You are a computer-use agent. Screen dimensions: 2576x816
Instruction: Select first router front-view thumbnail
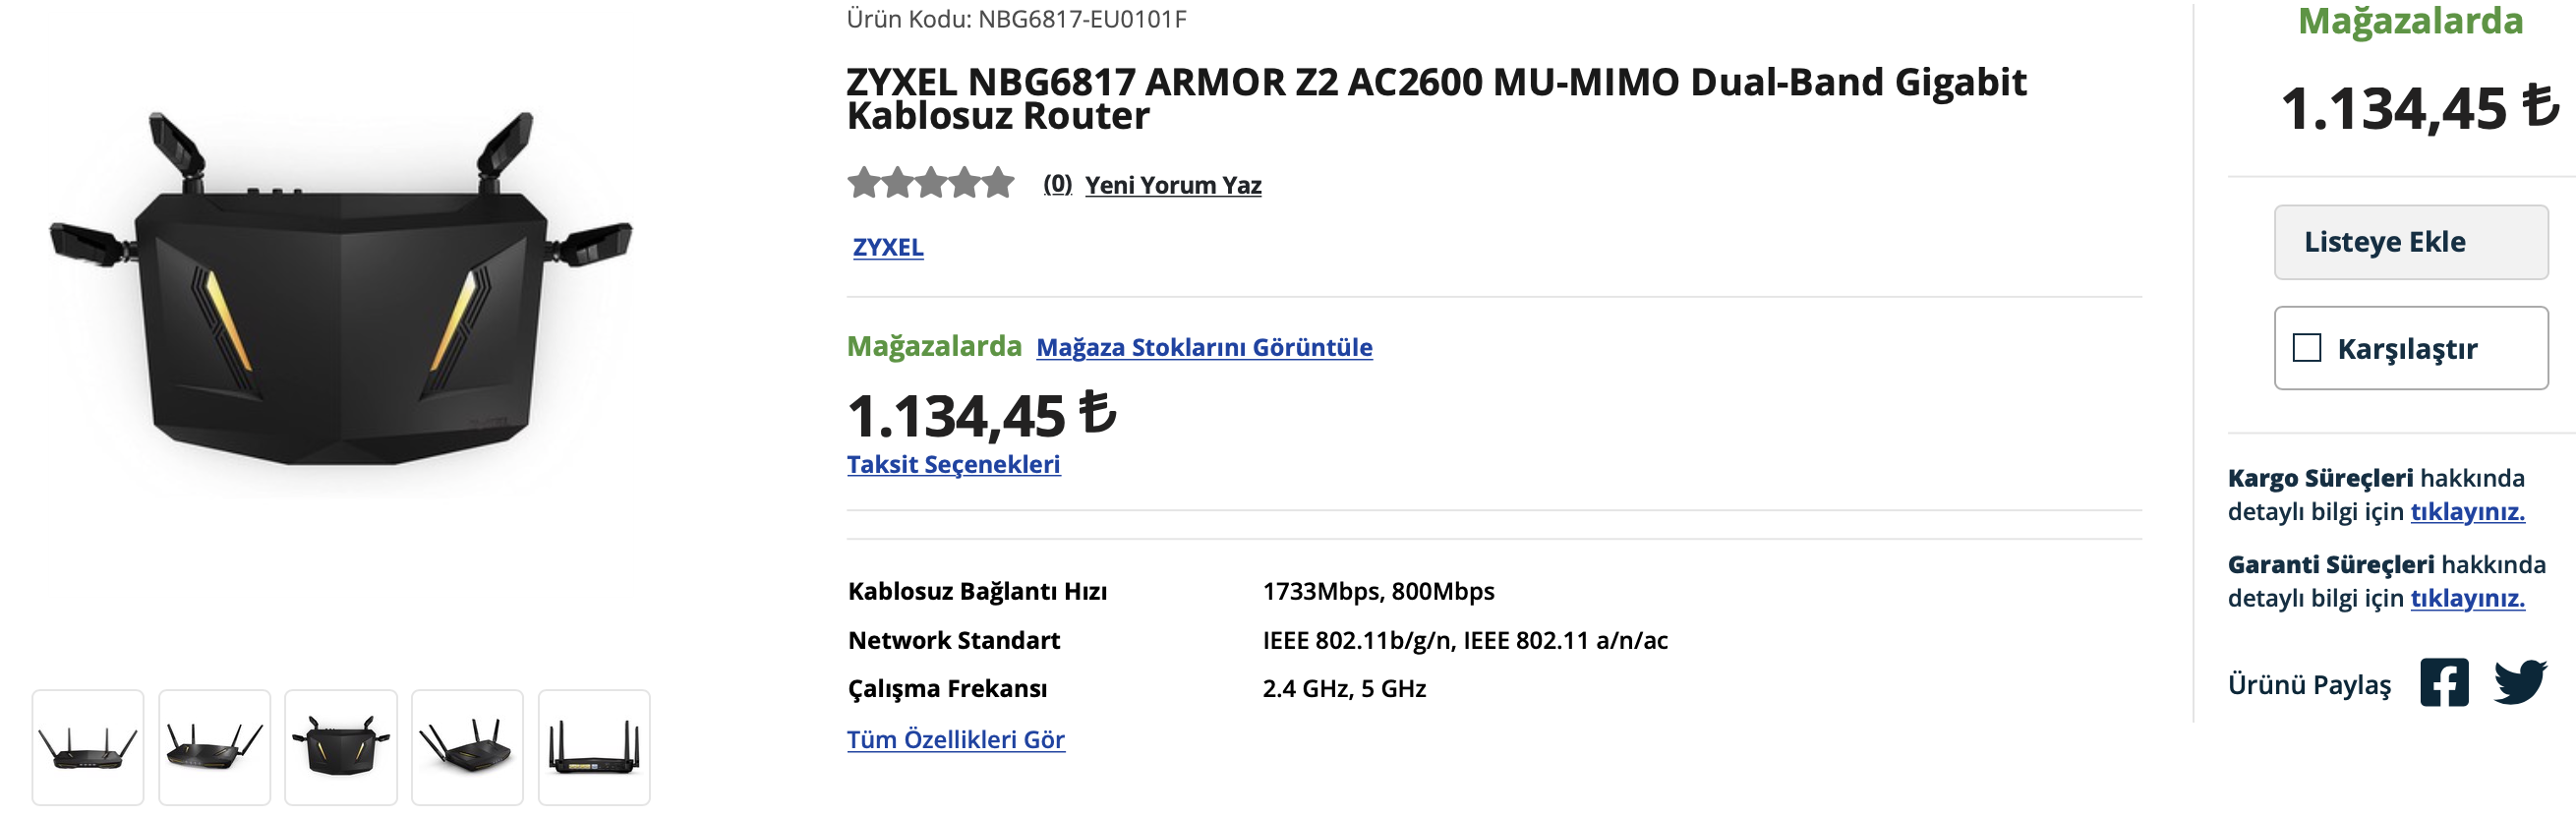88,747
